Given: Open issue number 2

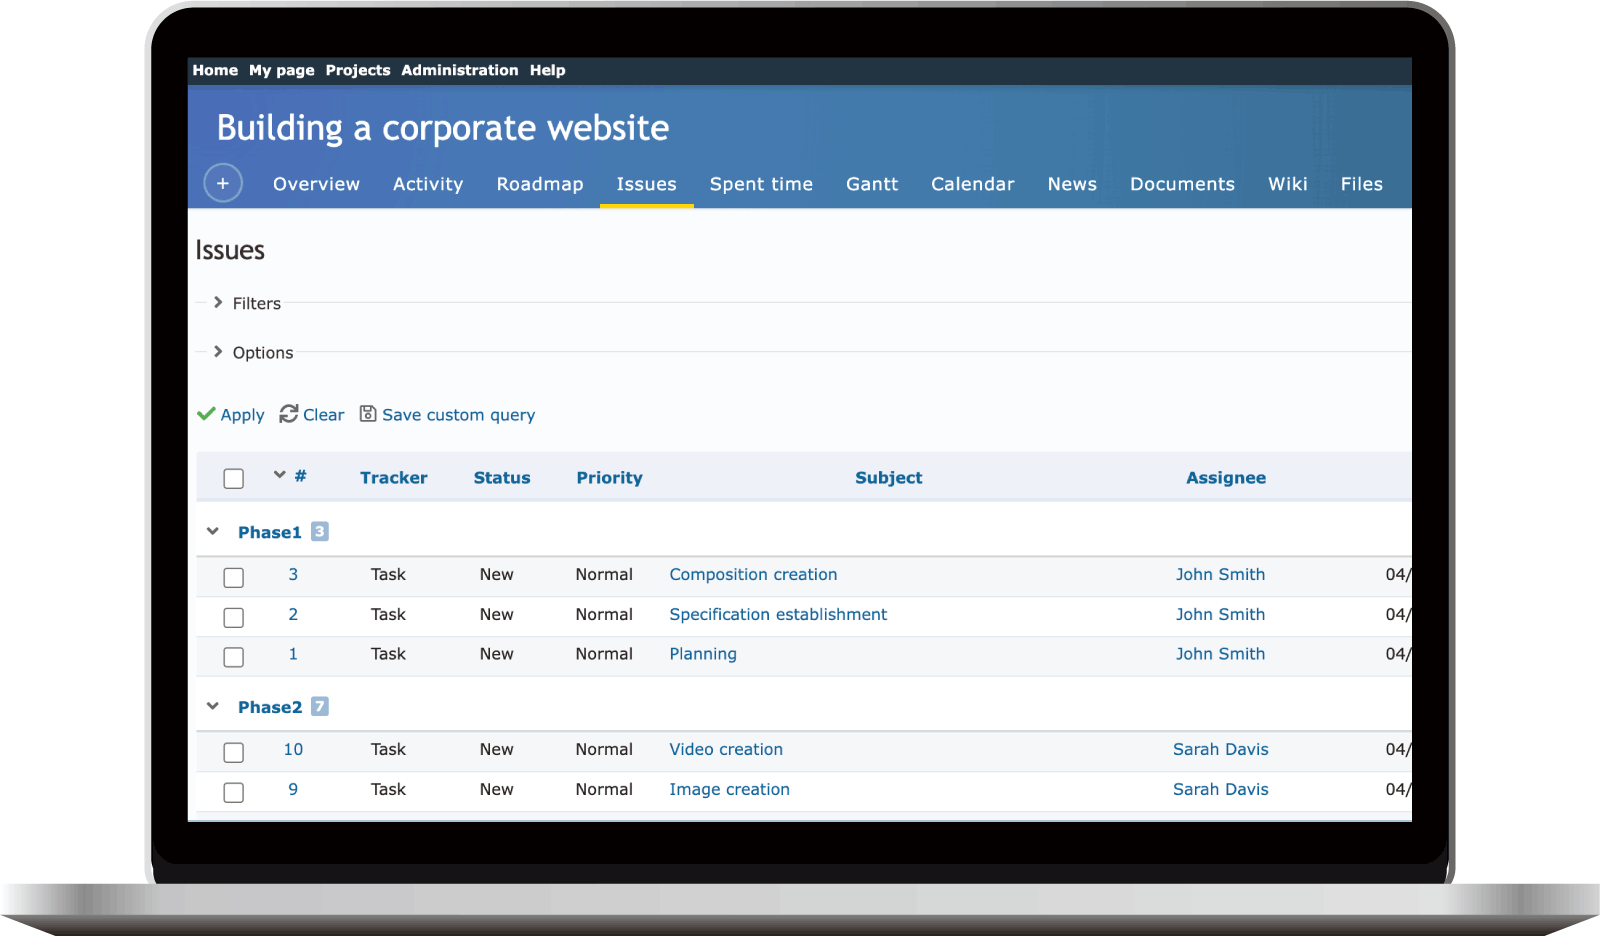Looking at the screenshot, I should click(x=293, y=614).
